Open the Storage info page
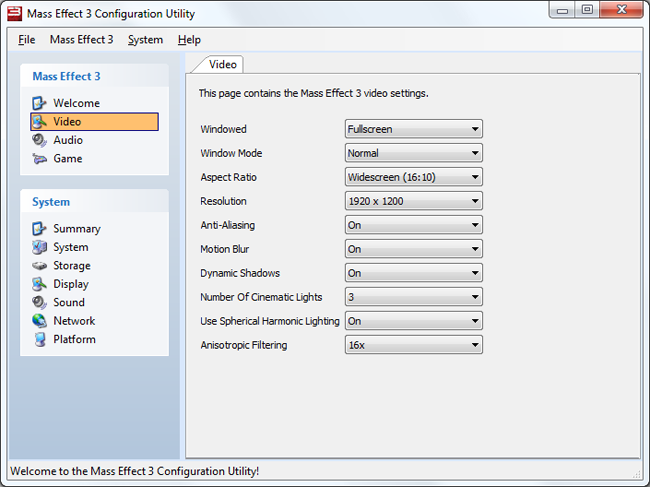The width and height of the screenshot is (650, 487). 72,266
